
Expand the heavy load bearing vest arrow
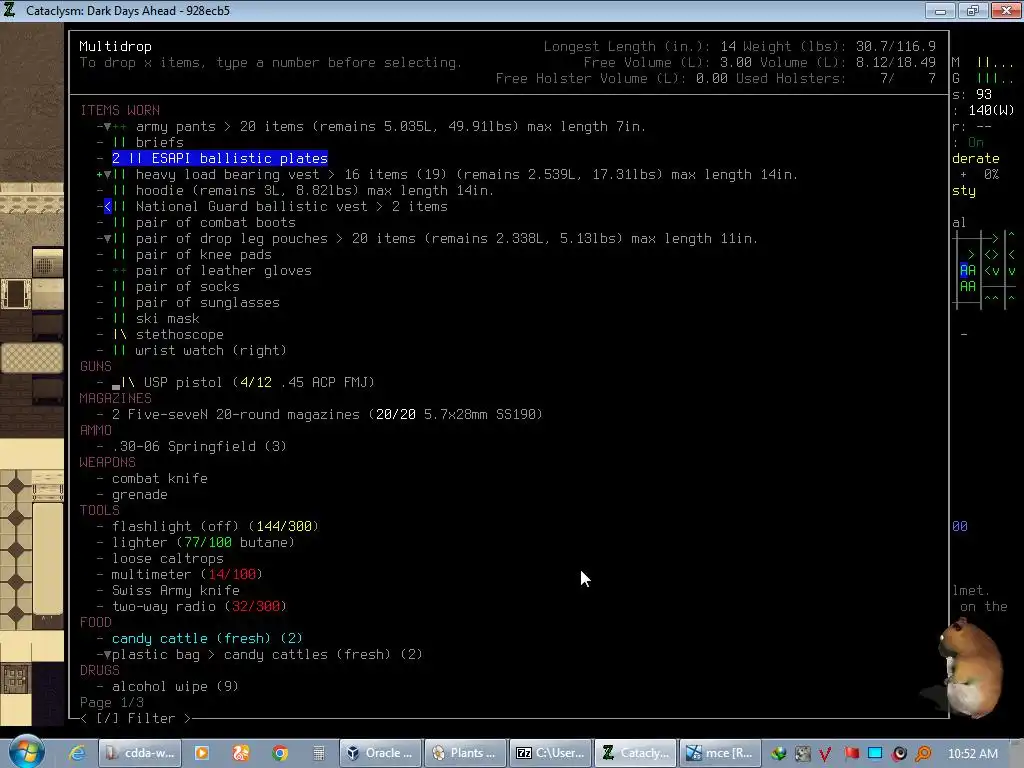107,174
